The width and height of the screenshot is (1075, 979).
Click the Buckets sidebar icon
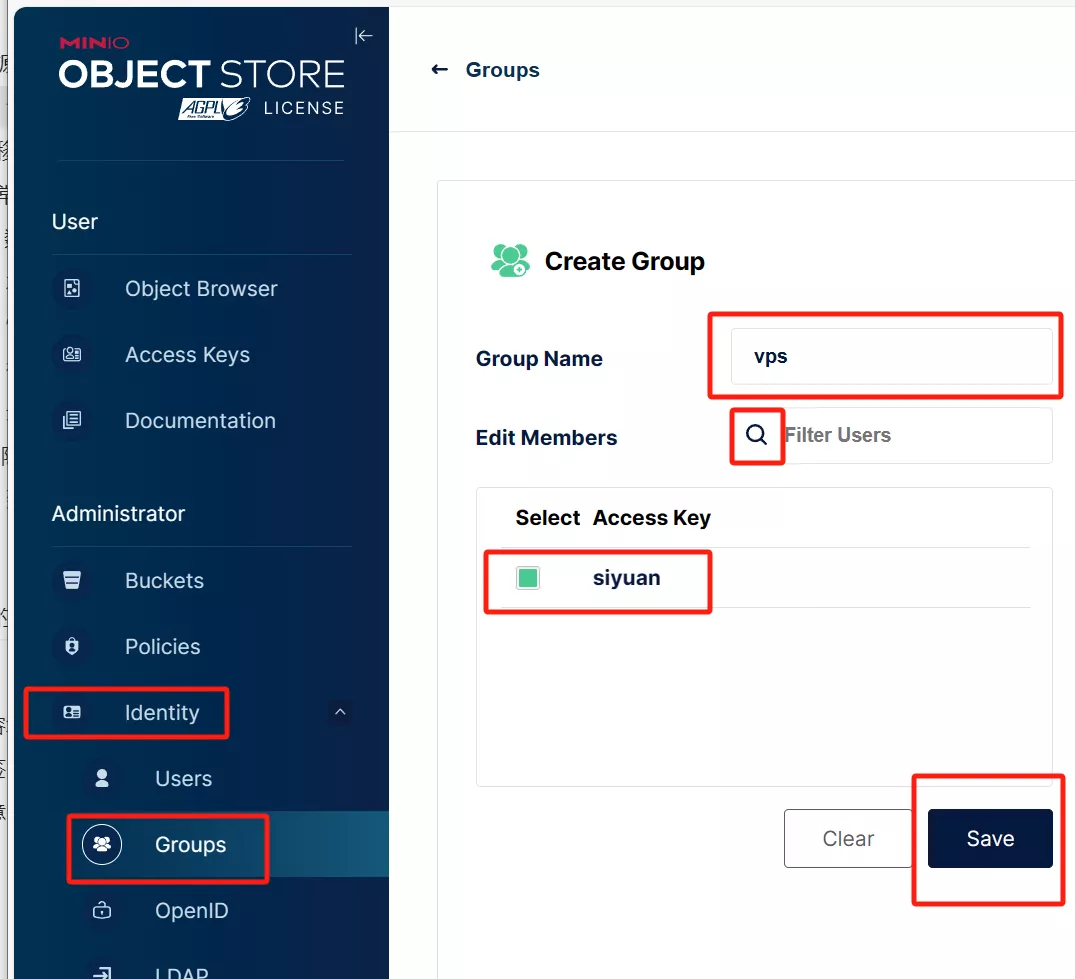(x=72, y=581)
